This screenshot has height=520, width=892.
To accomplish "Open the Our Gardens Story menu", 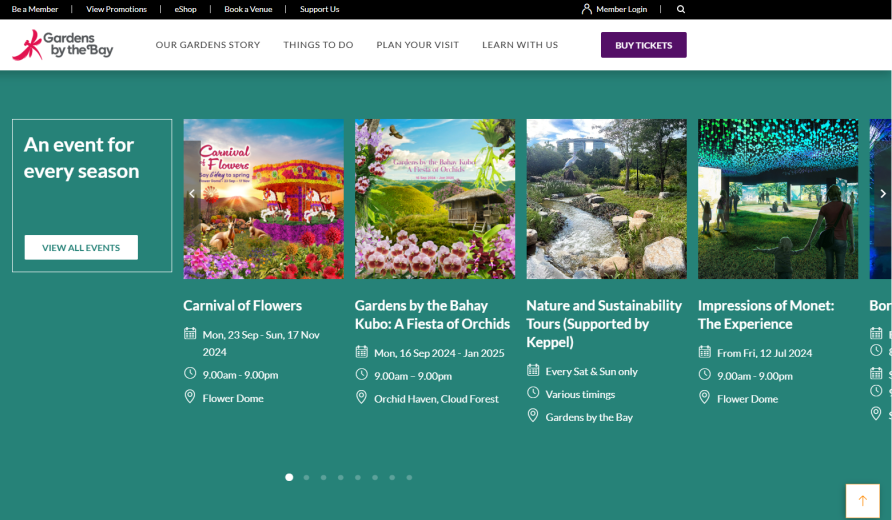I will [x=208, y=45].
